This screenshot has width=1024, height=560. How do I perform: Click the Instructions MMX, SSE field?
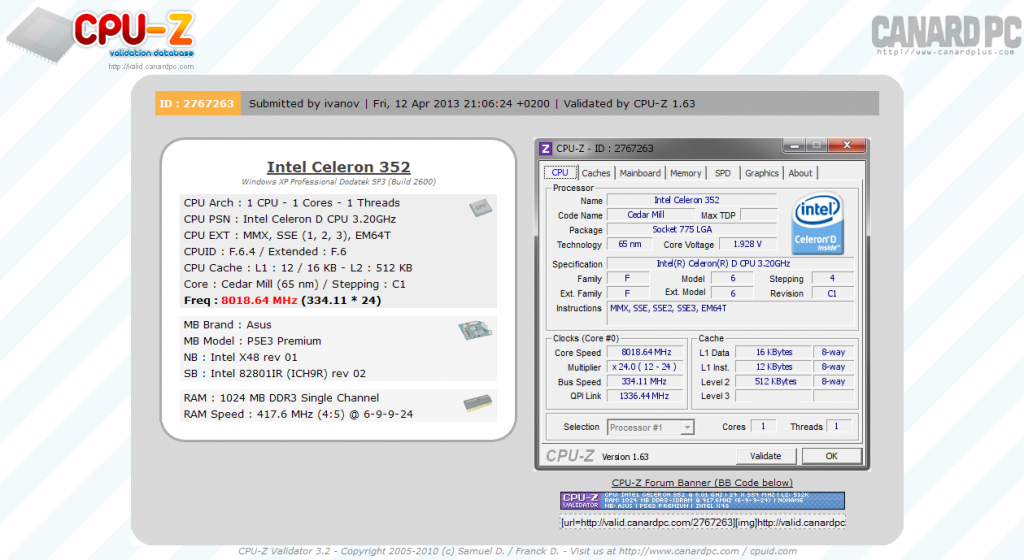coord(730,313)
